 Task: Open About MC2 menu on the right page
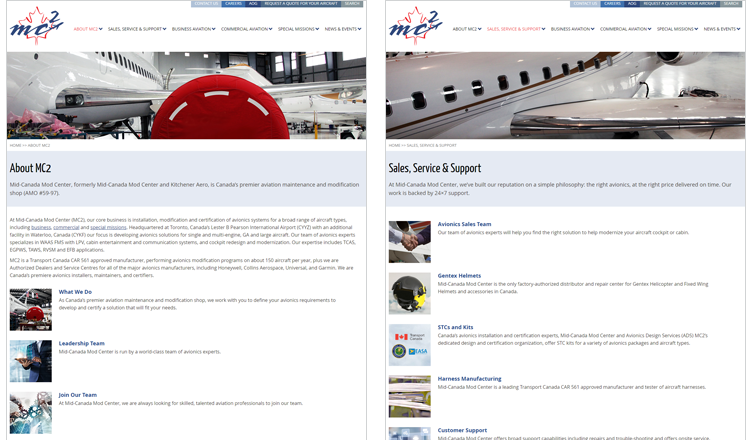(x=464, y=29)
